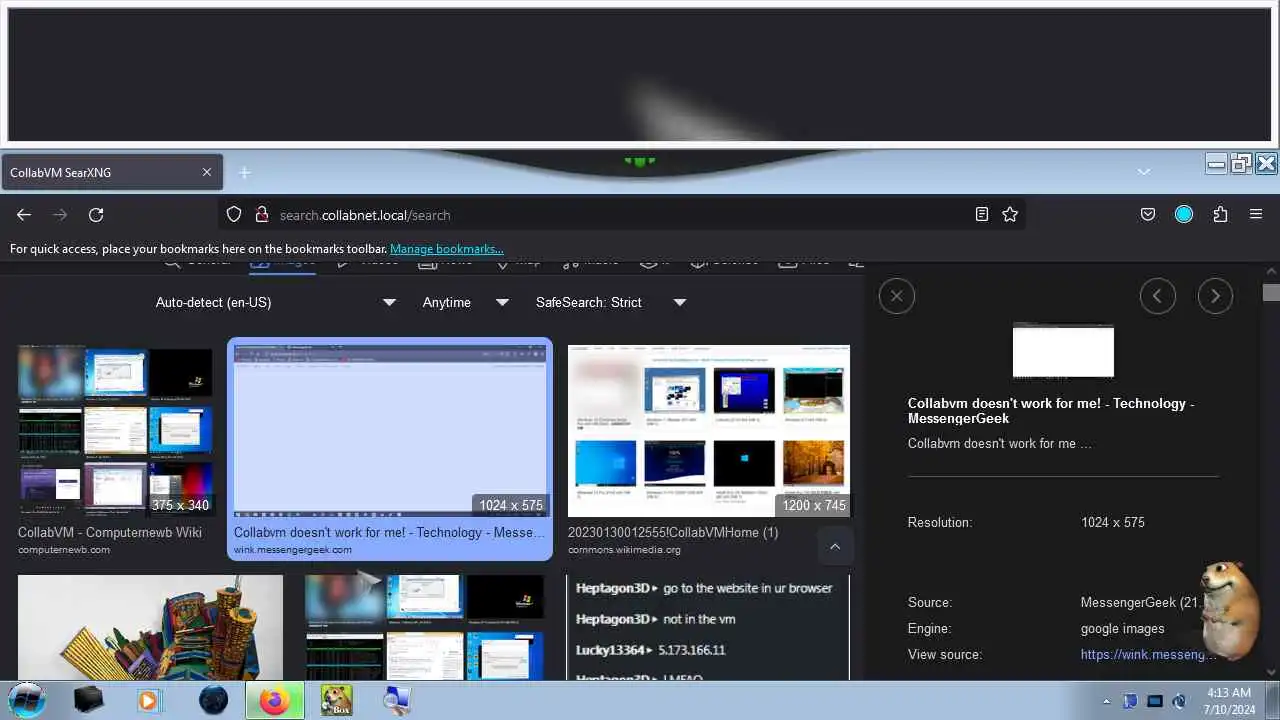
Task: Bookmark this page with the star icon
Action: pos(1010,214)
